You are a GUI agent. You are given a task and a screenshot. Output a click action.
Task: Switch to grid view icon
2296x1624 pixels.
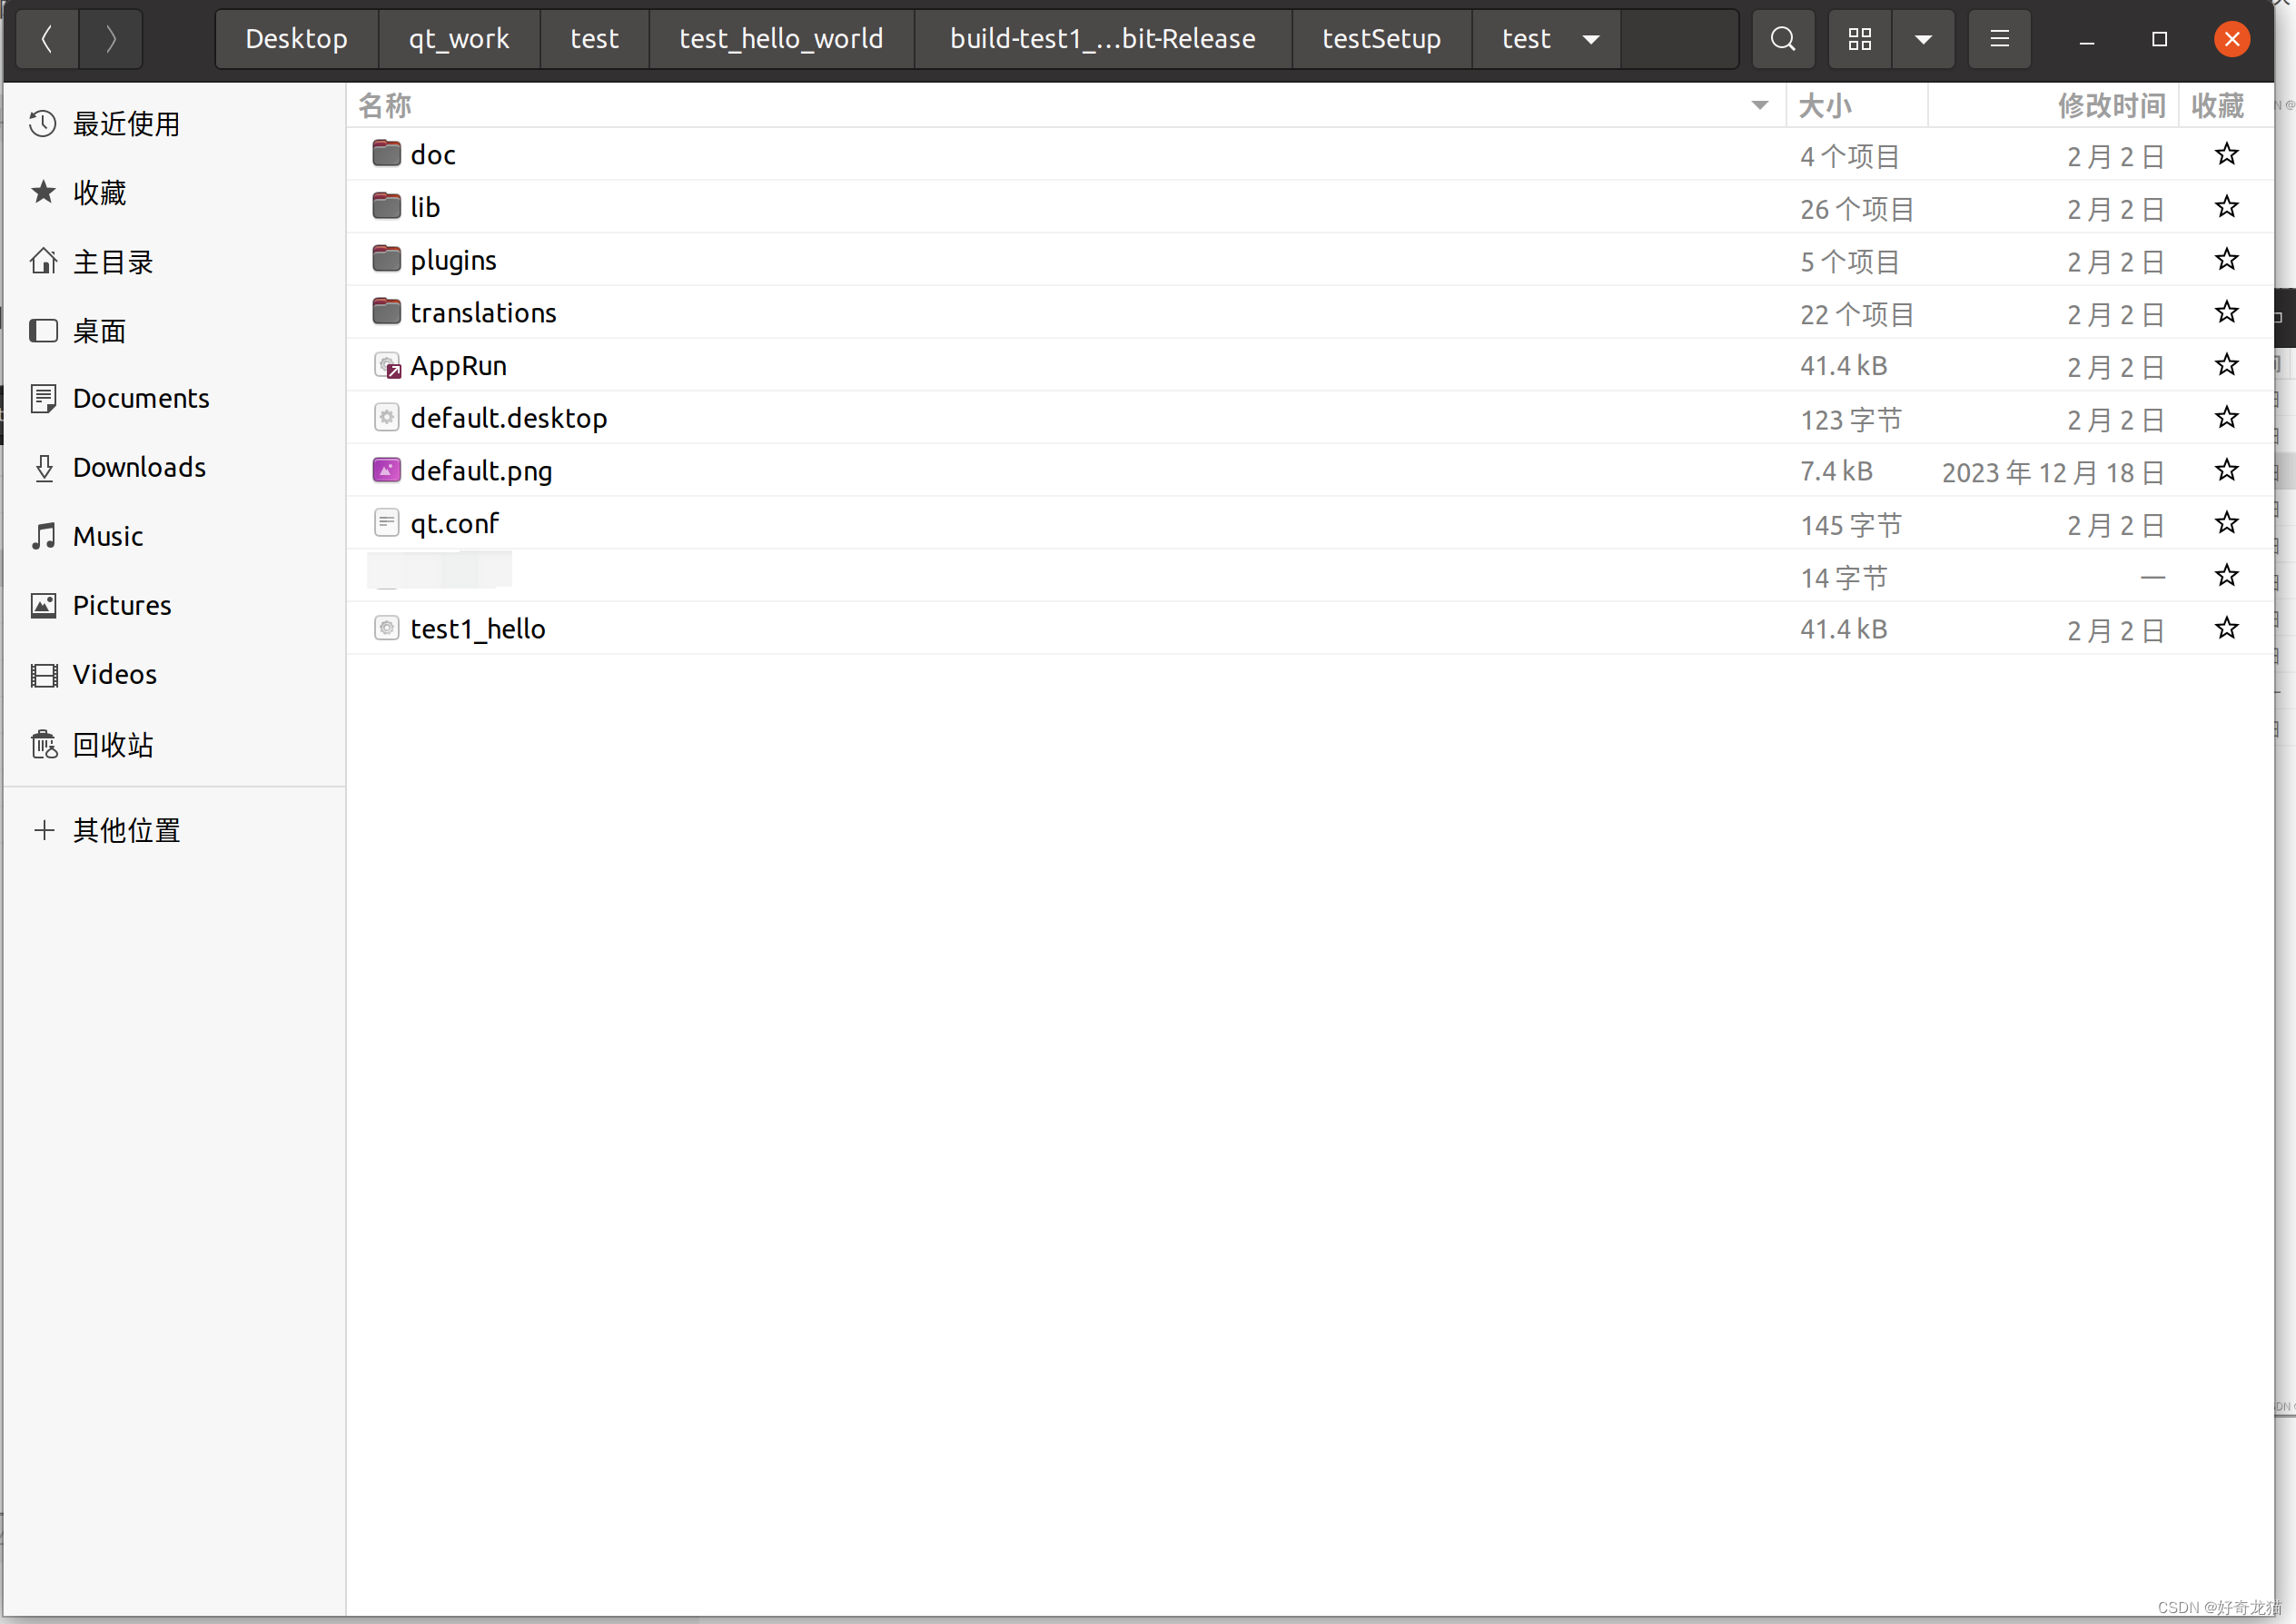point(1859,39)
